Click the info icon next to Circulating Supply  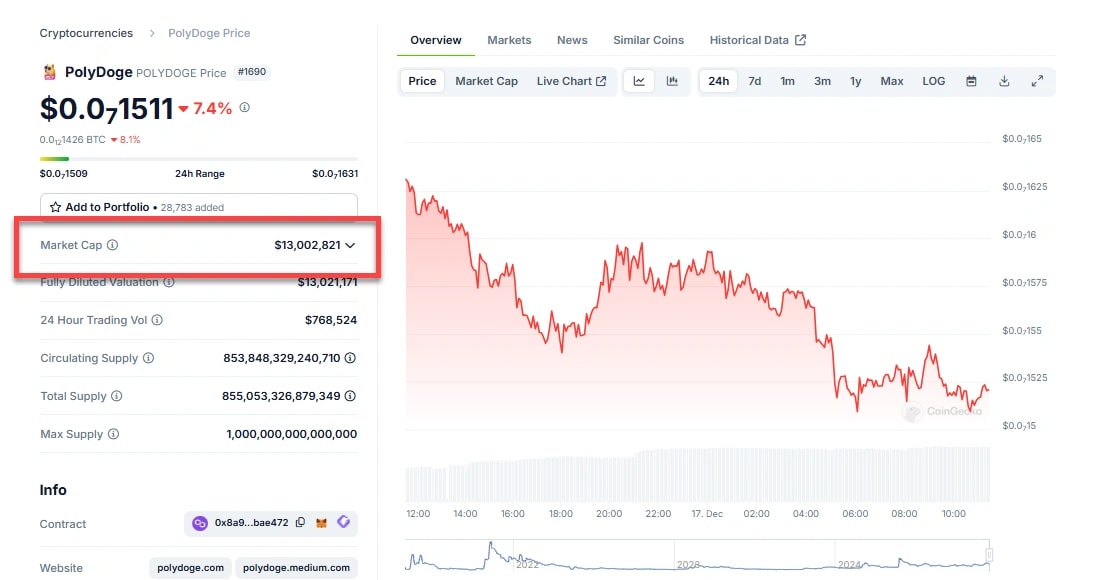[148, 358]
